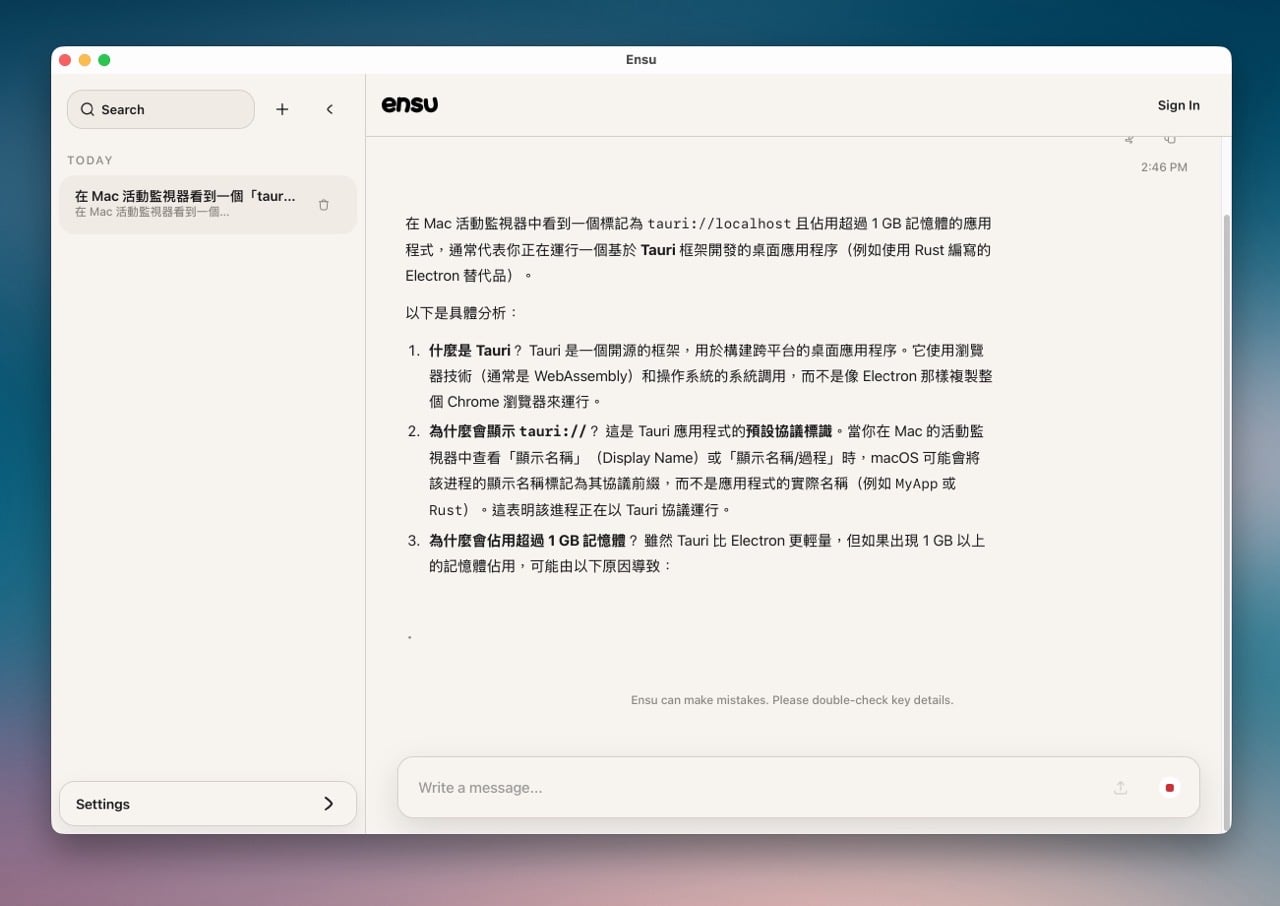Minimize the Ensu window with yellow button
Viewport: 1280px width, 906px height.
(x=85, y=60)
